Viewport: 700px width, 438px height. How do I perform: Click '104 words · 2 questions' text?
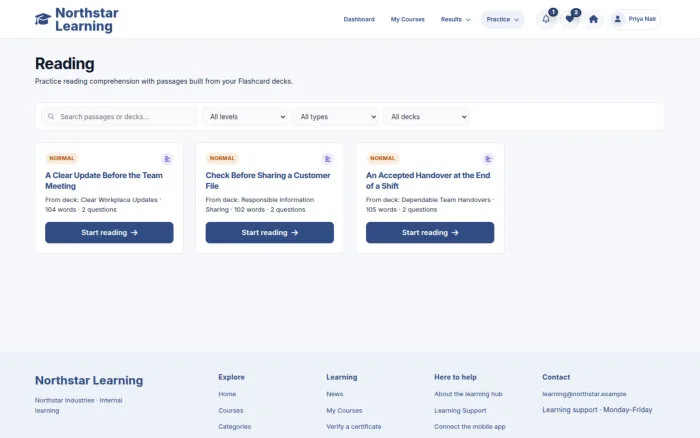pos(81,209)
